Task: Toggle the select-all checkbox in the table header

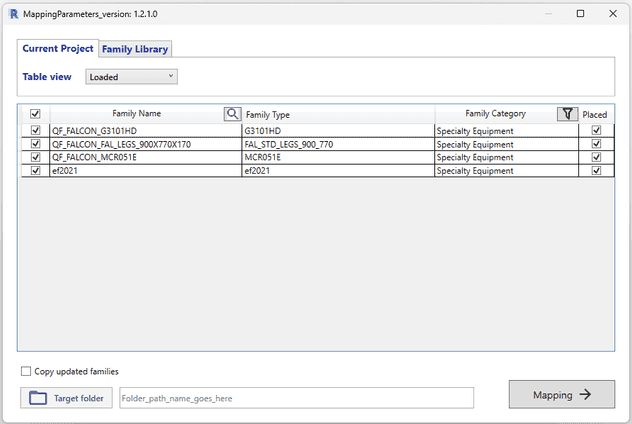Action: [35, 114]
